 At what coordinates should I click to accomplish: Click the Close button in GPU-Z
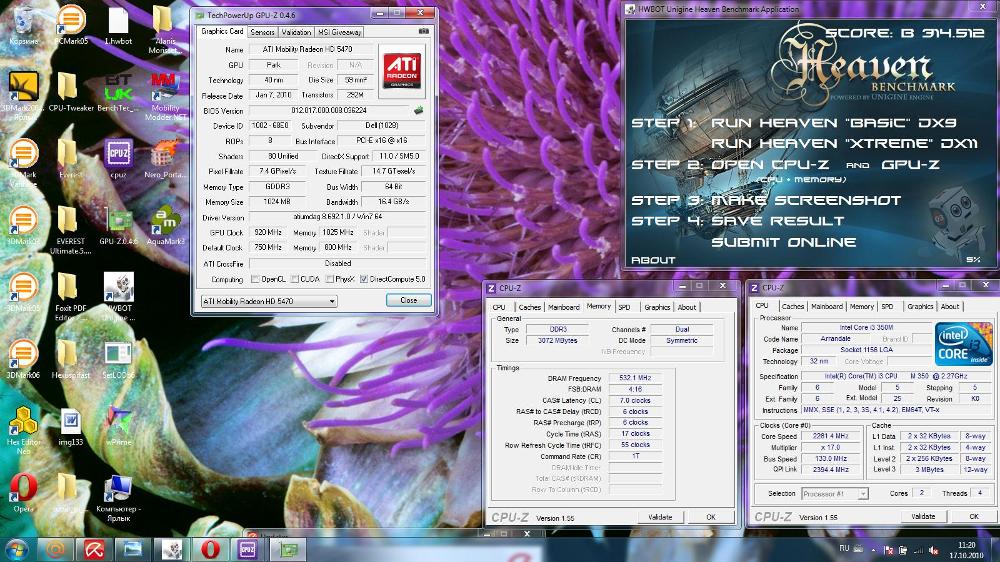[409, 300]
